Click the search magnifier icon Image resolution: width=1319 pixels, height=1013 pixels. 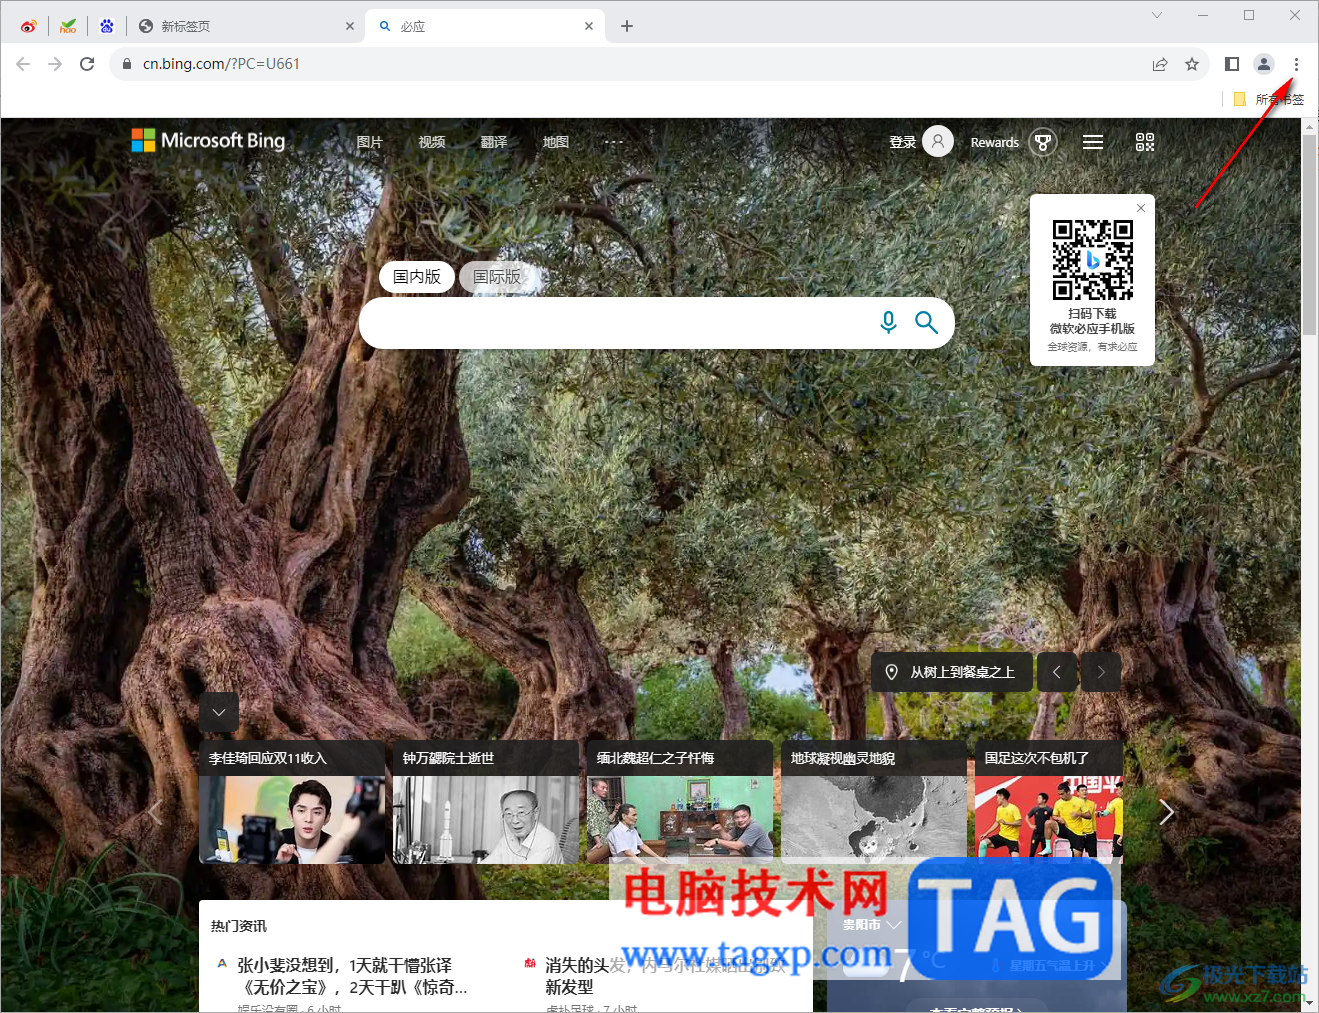[925, 322]
